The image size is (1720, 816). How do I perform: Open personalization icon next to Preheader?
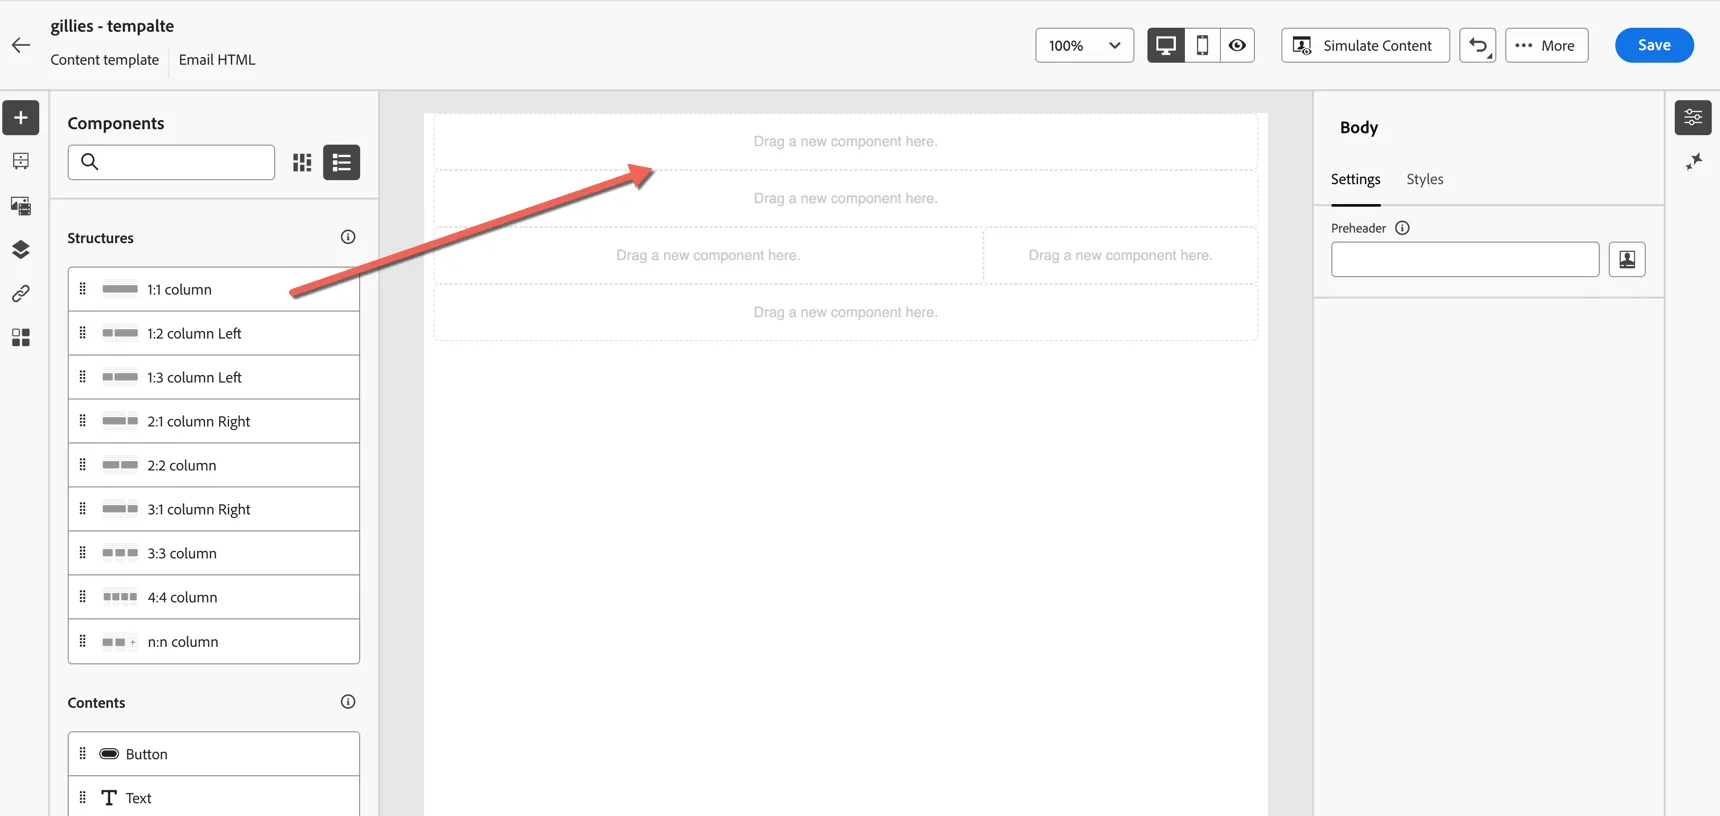coord(1628,260)
